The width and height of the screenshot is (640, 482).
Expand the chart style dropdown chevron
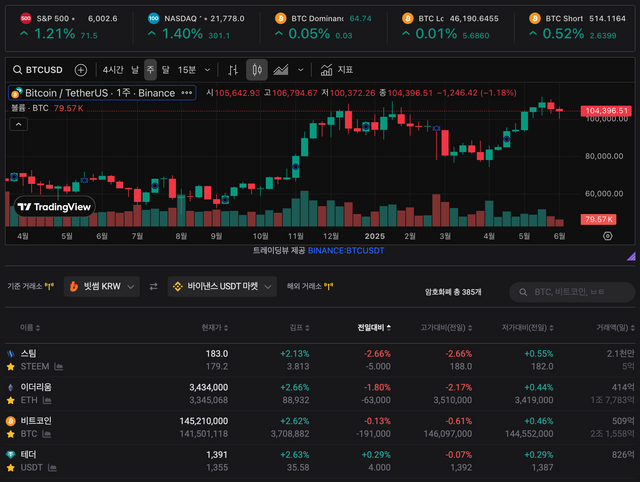301,70
